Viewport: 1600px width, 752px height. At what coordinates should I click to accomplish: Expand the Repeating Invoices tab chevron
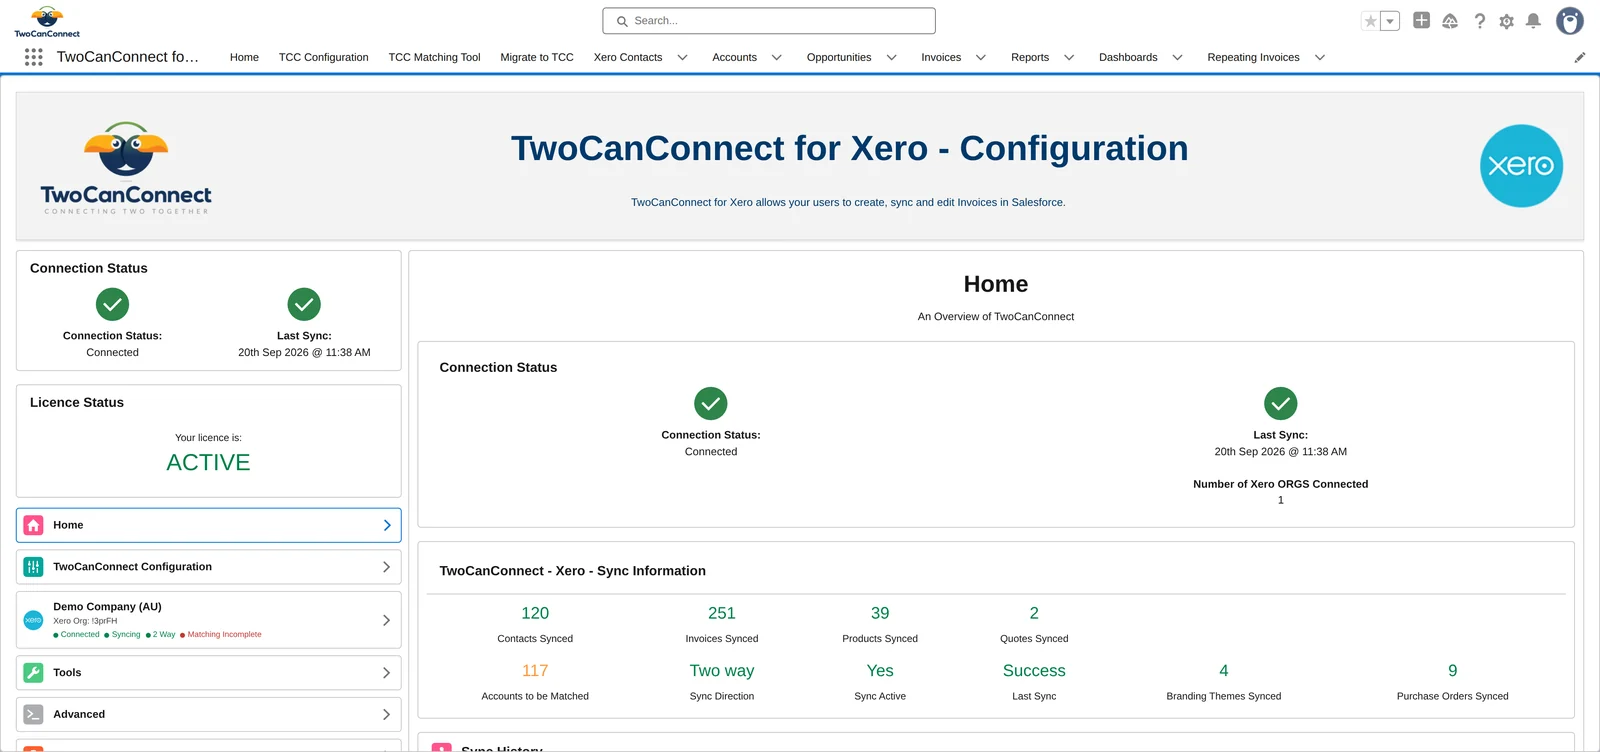pyautogui.click(x=1320, y=58)
